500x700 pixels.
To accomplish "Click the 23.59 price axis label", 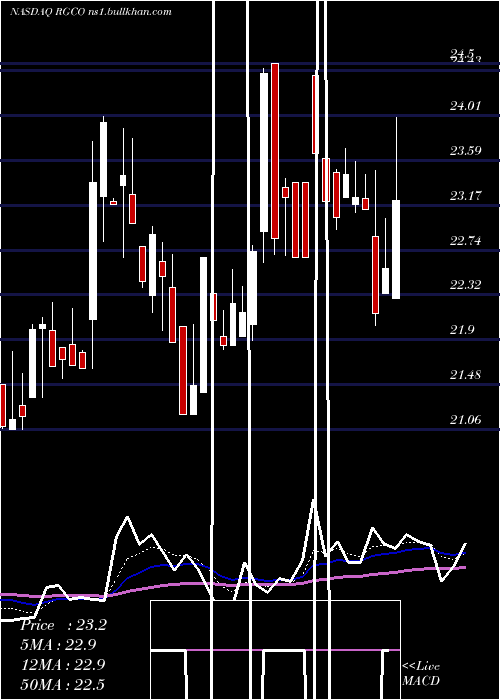I will pyautogui.click(x=466, y=151).
